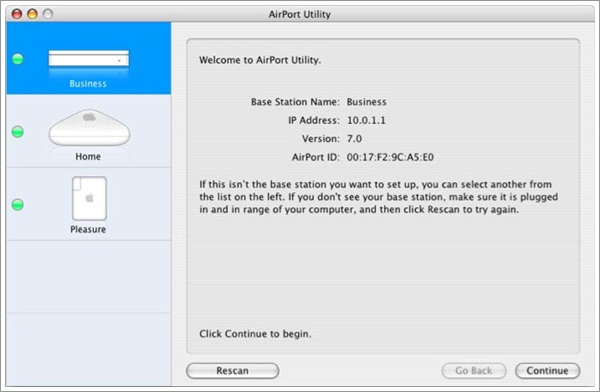Click the 'IP Address:' label

coord(314,120)
